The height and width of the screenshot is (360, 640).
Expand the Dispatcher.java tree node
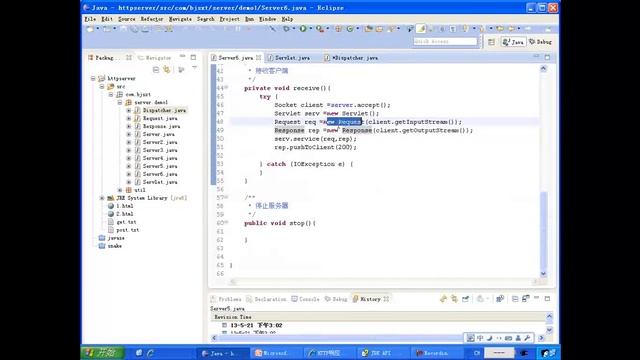click(x=129, y=110)
